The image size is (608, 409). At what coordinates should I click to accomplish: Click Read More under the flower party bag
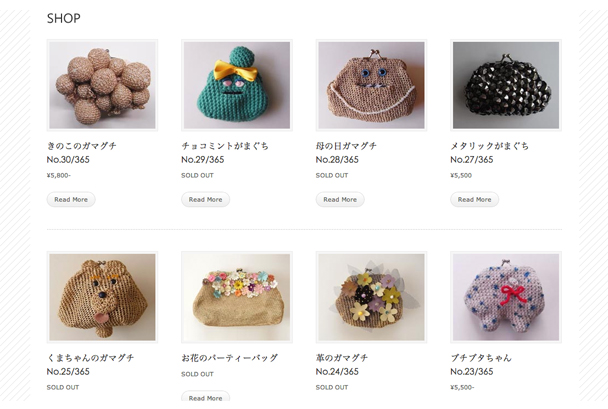pos(206,397)
